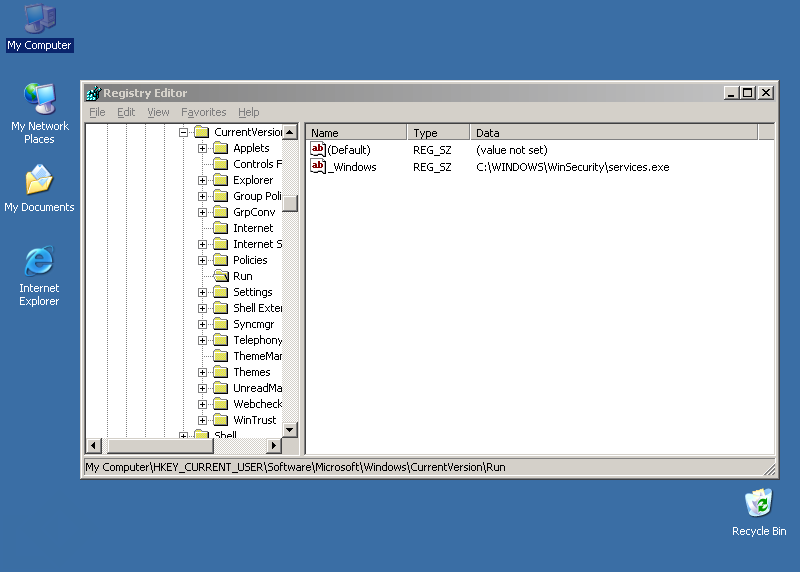
Task: Click the Syncmgr folder icon
Action: (220, 324)
